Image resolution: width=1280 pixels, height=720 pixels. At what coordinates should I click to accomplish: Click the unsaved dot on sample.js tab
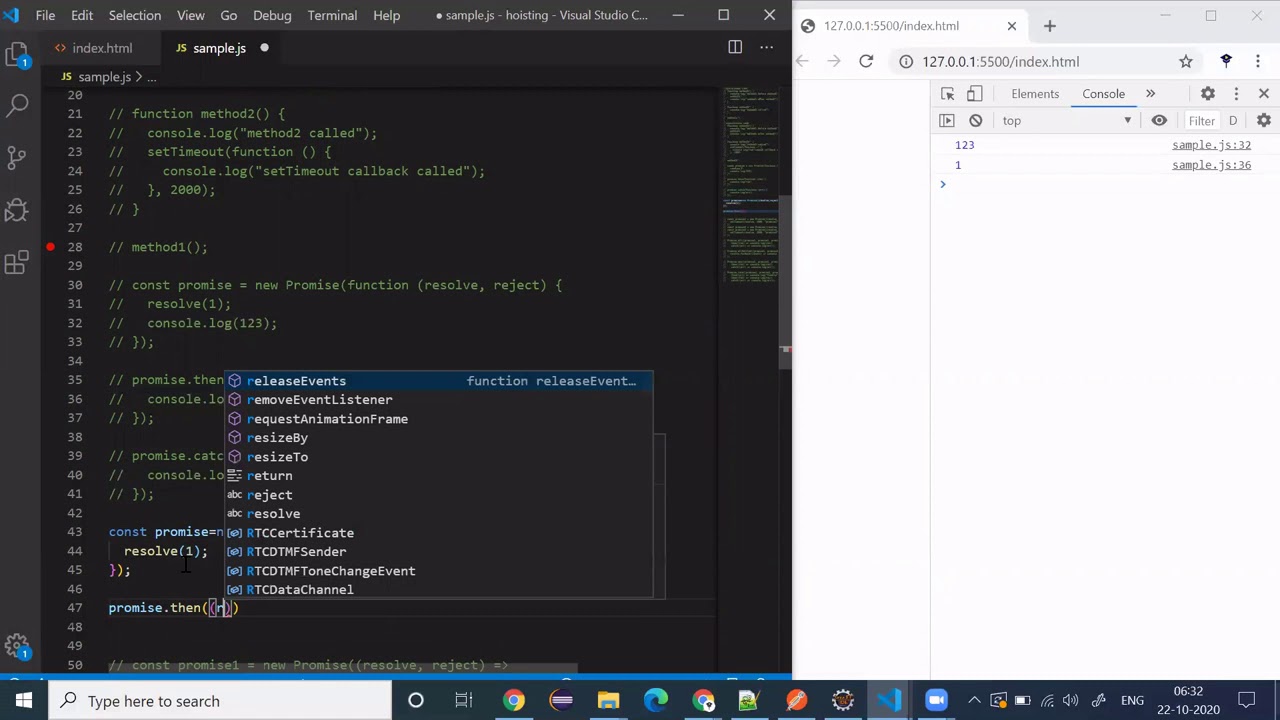pos(264,48)
